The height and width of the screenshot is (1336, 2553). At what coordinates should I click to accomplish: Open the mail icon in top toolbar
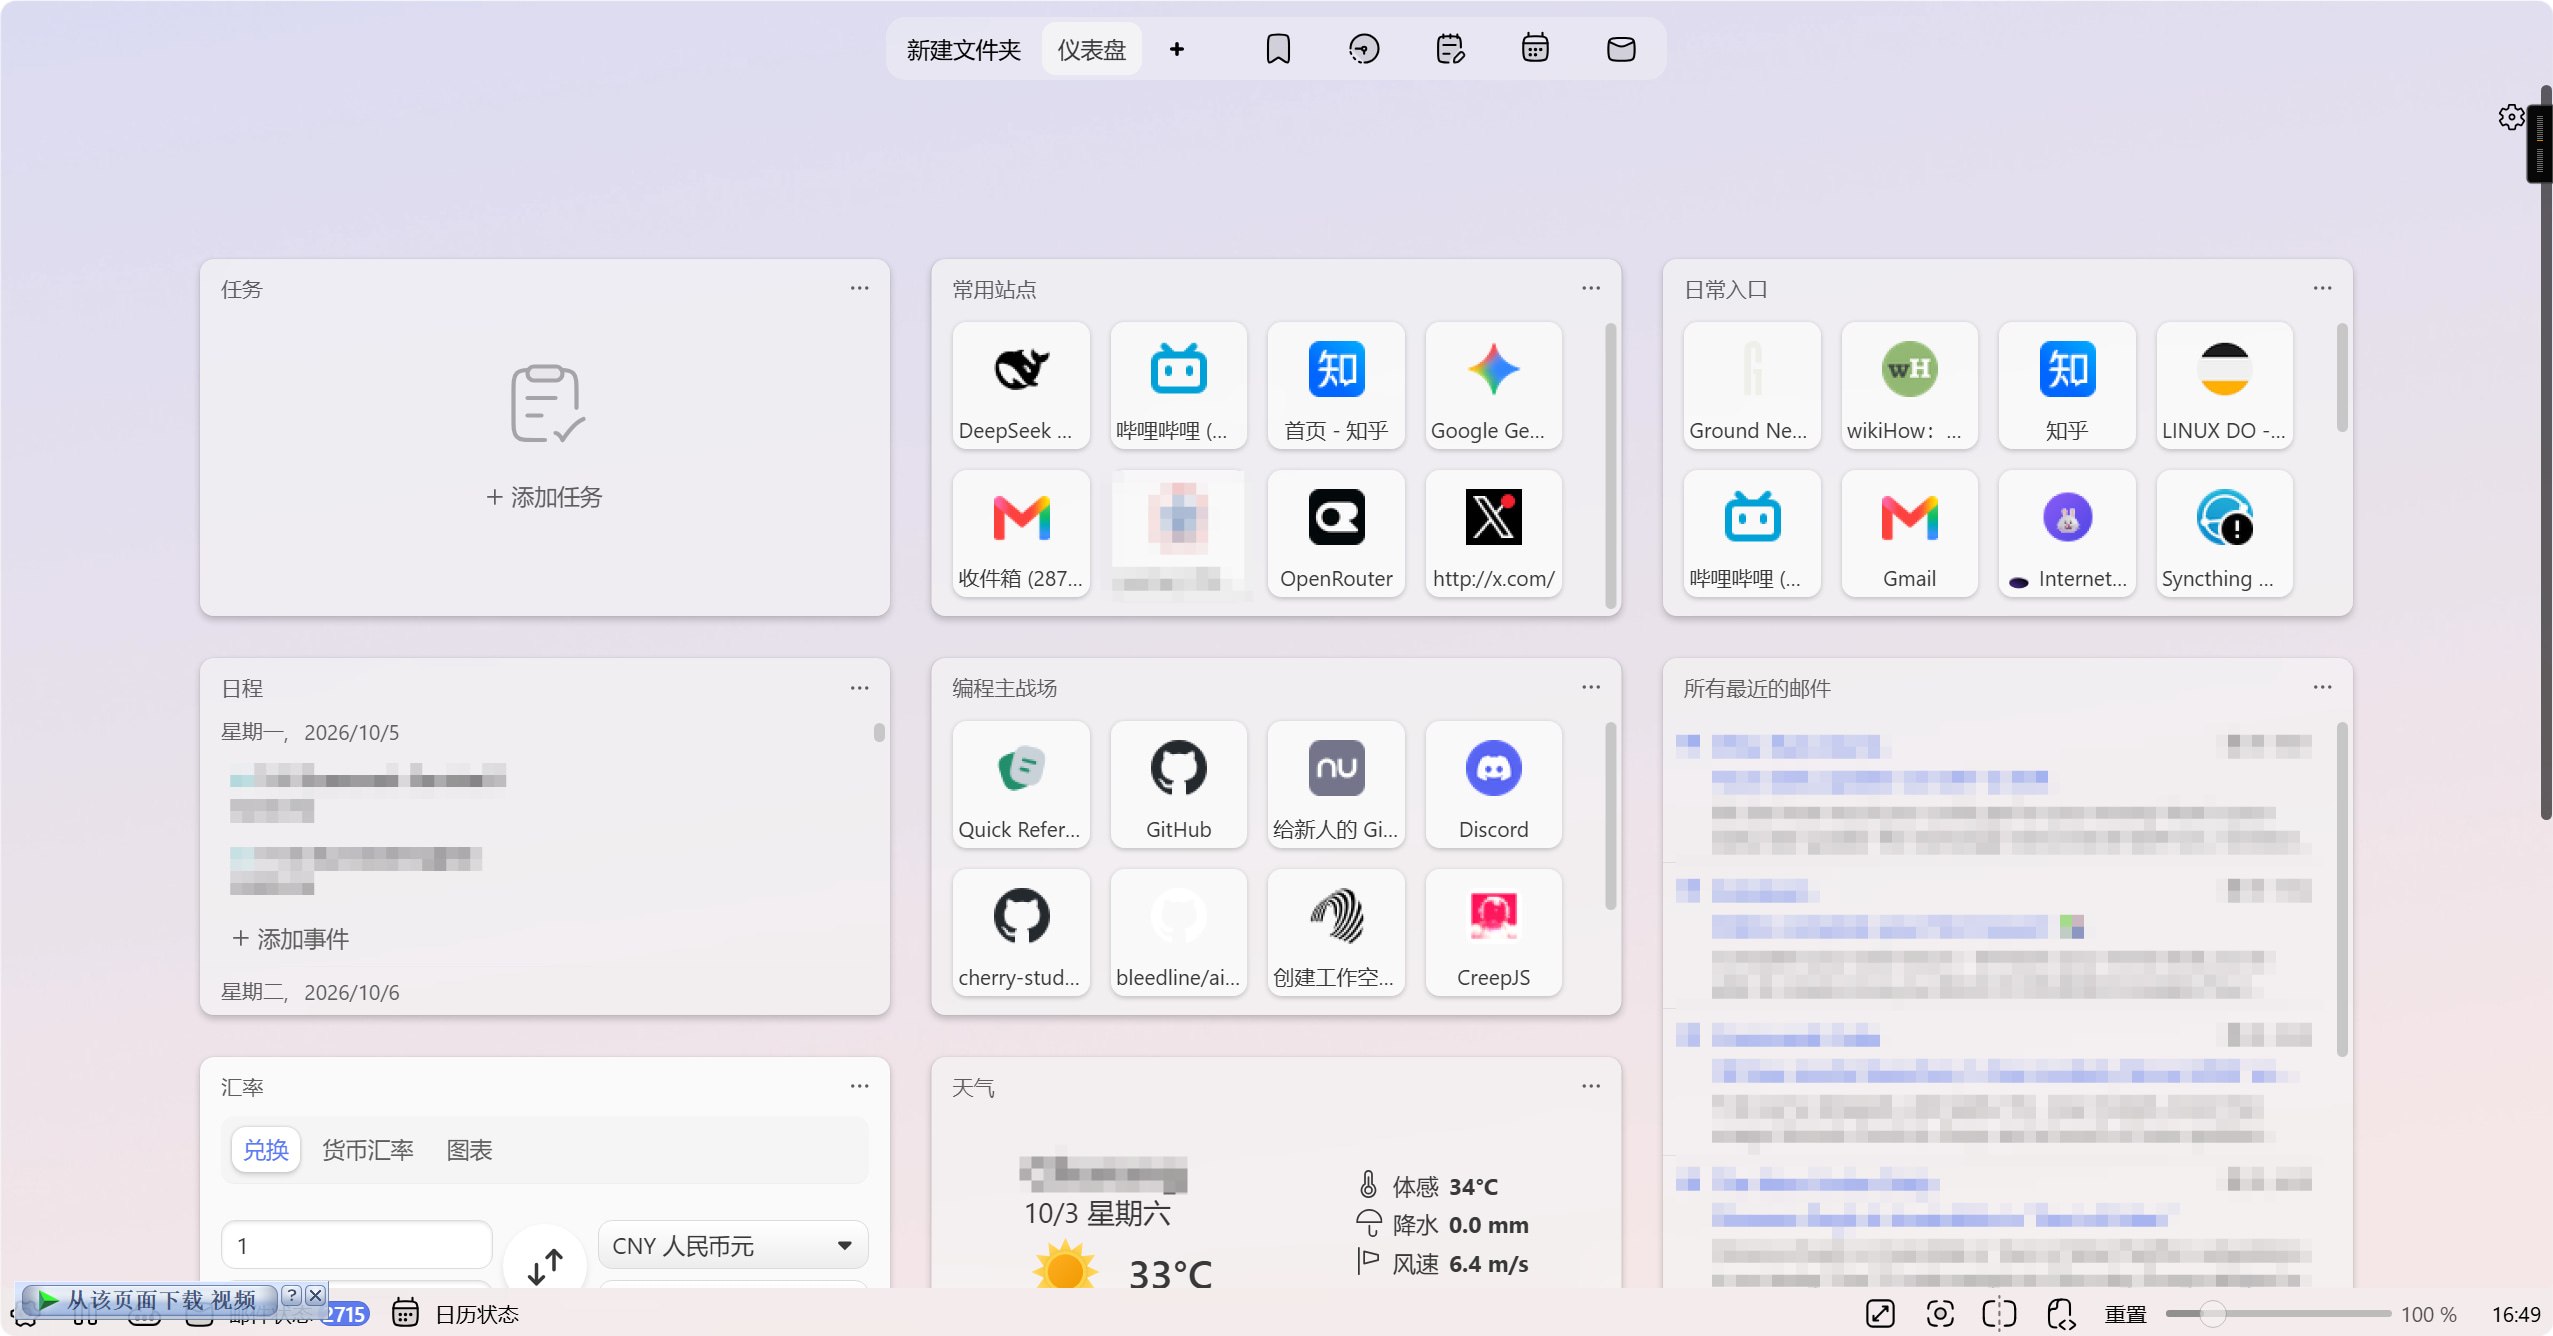(1621, 49)
